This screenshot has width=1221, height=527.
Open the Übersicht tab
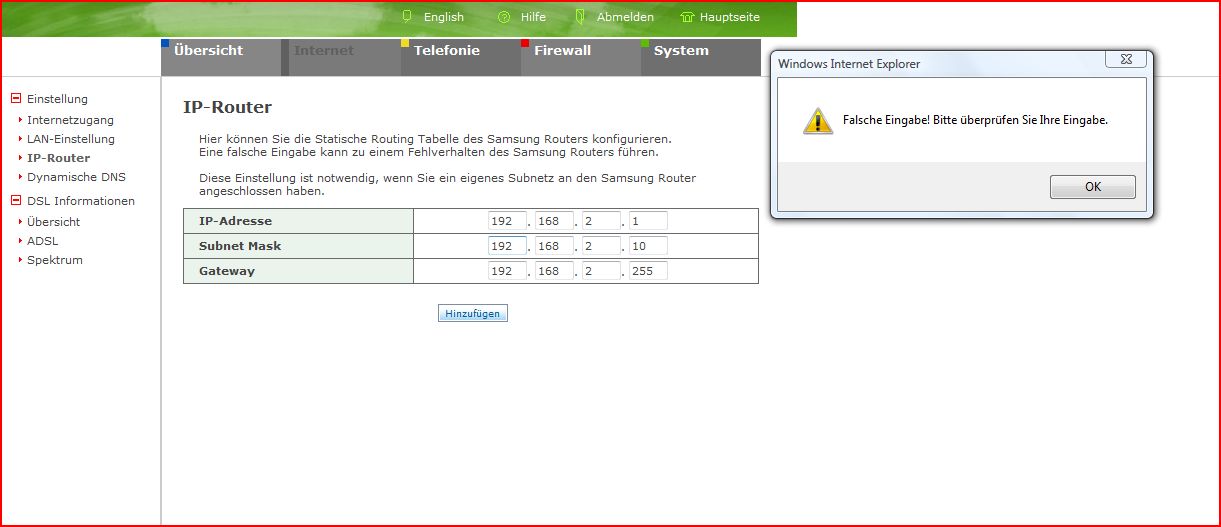[221, 57]
